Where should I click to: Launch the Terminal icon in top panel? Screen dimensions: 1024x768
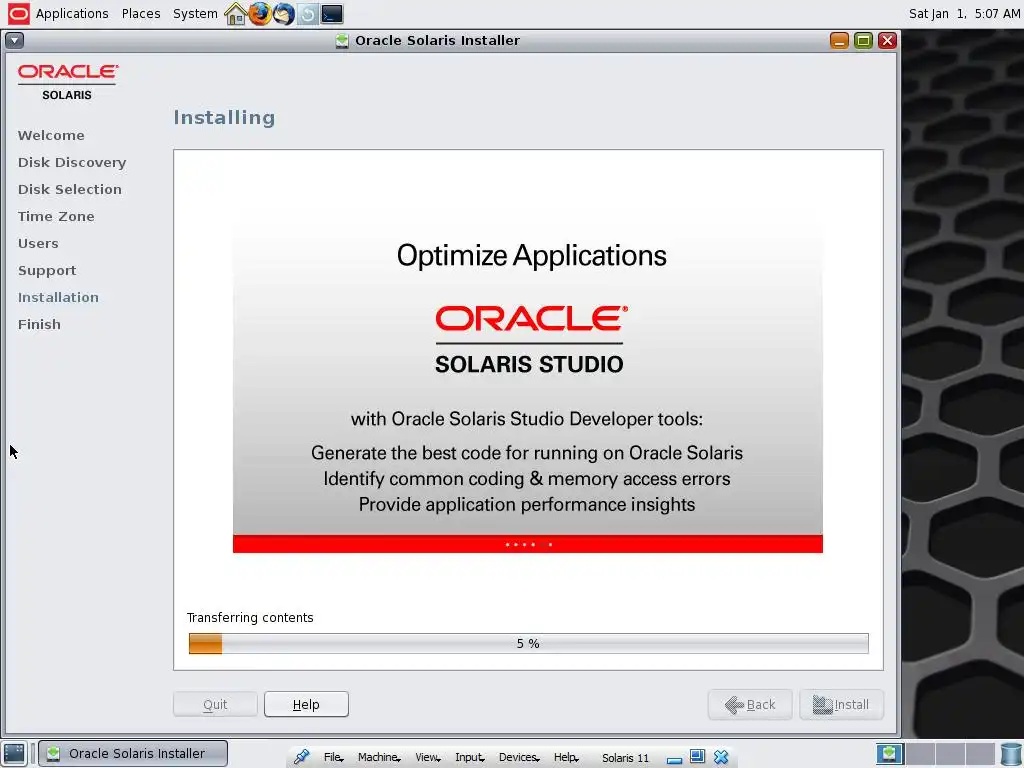click(x=332, y=14)
